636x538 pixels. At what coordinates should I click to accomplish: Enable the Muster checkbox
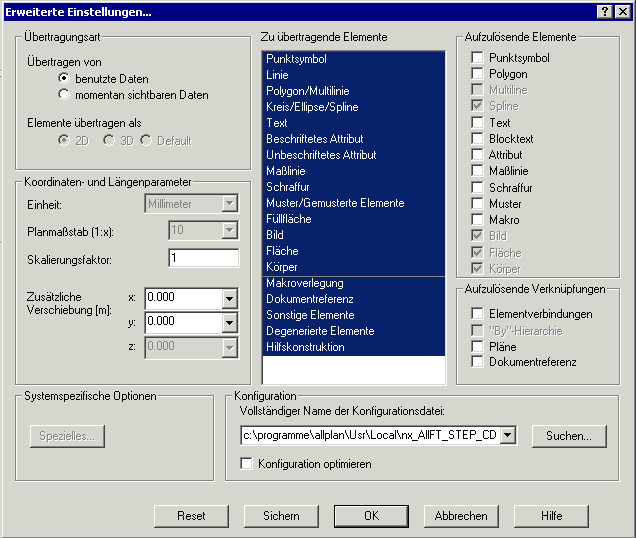coord(477,204)
